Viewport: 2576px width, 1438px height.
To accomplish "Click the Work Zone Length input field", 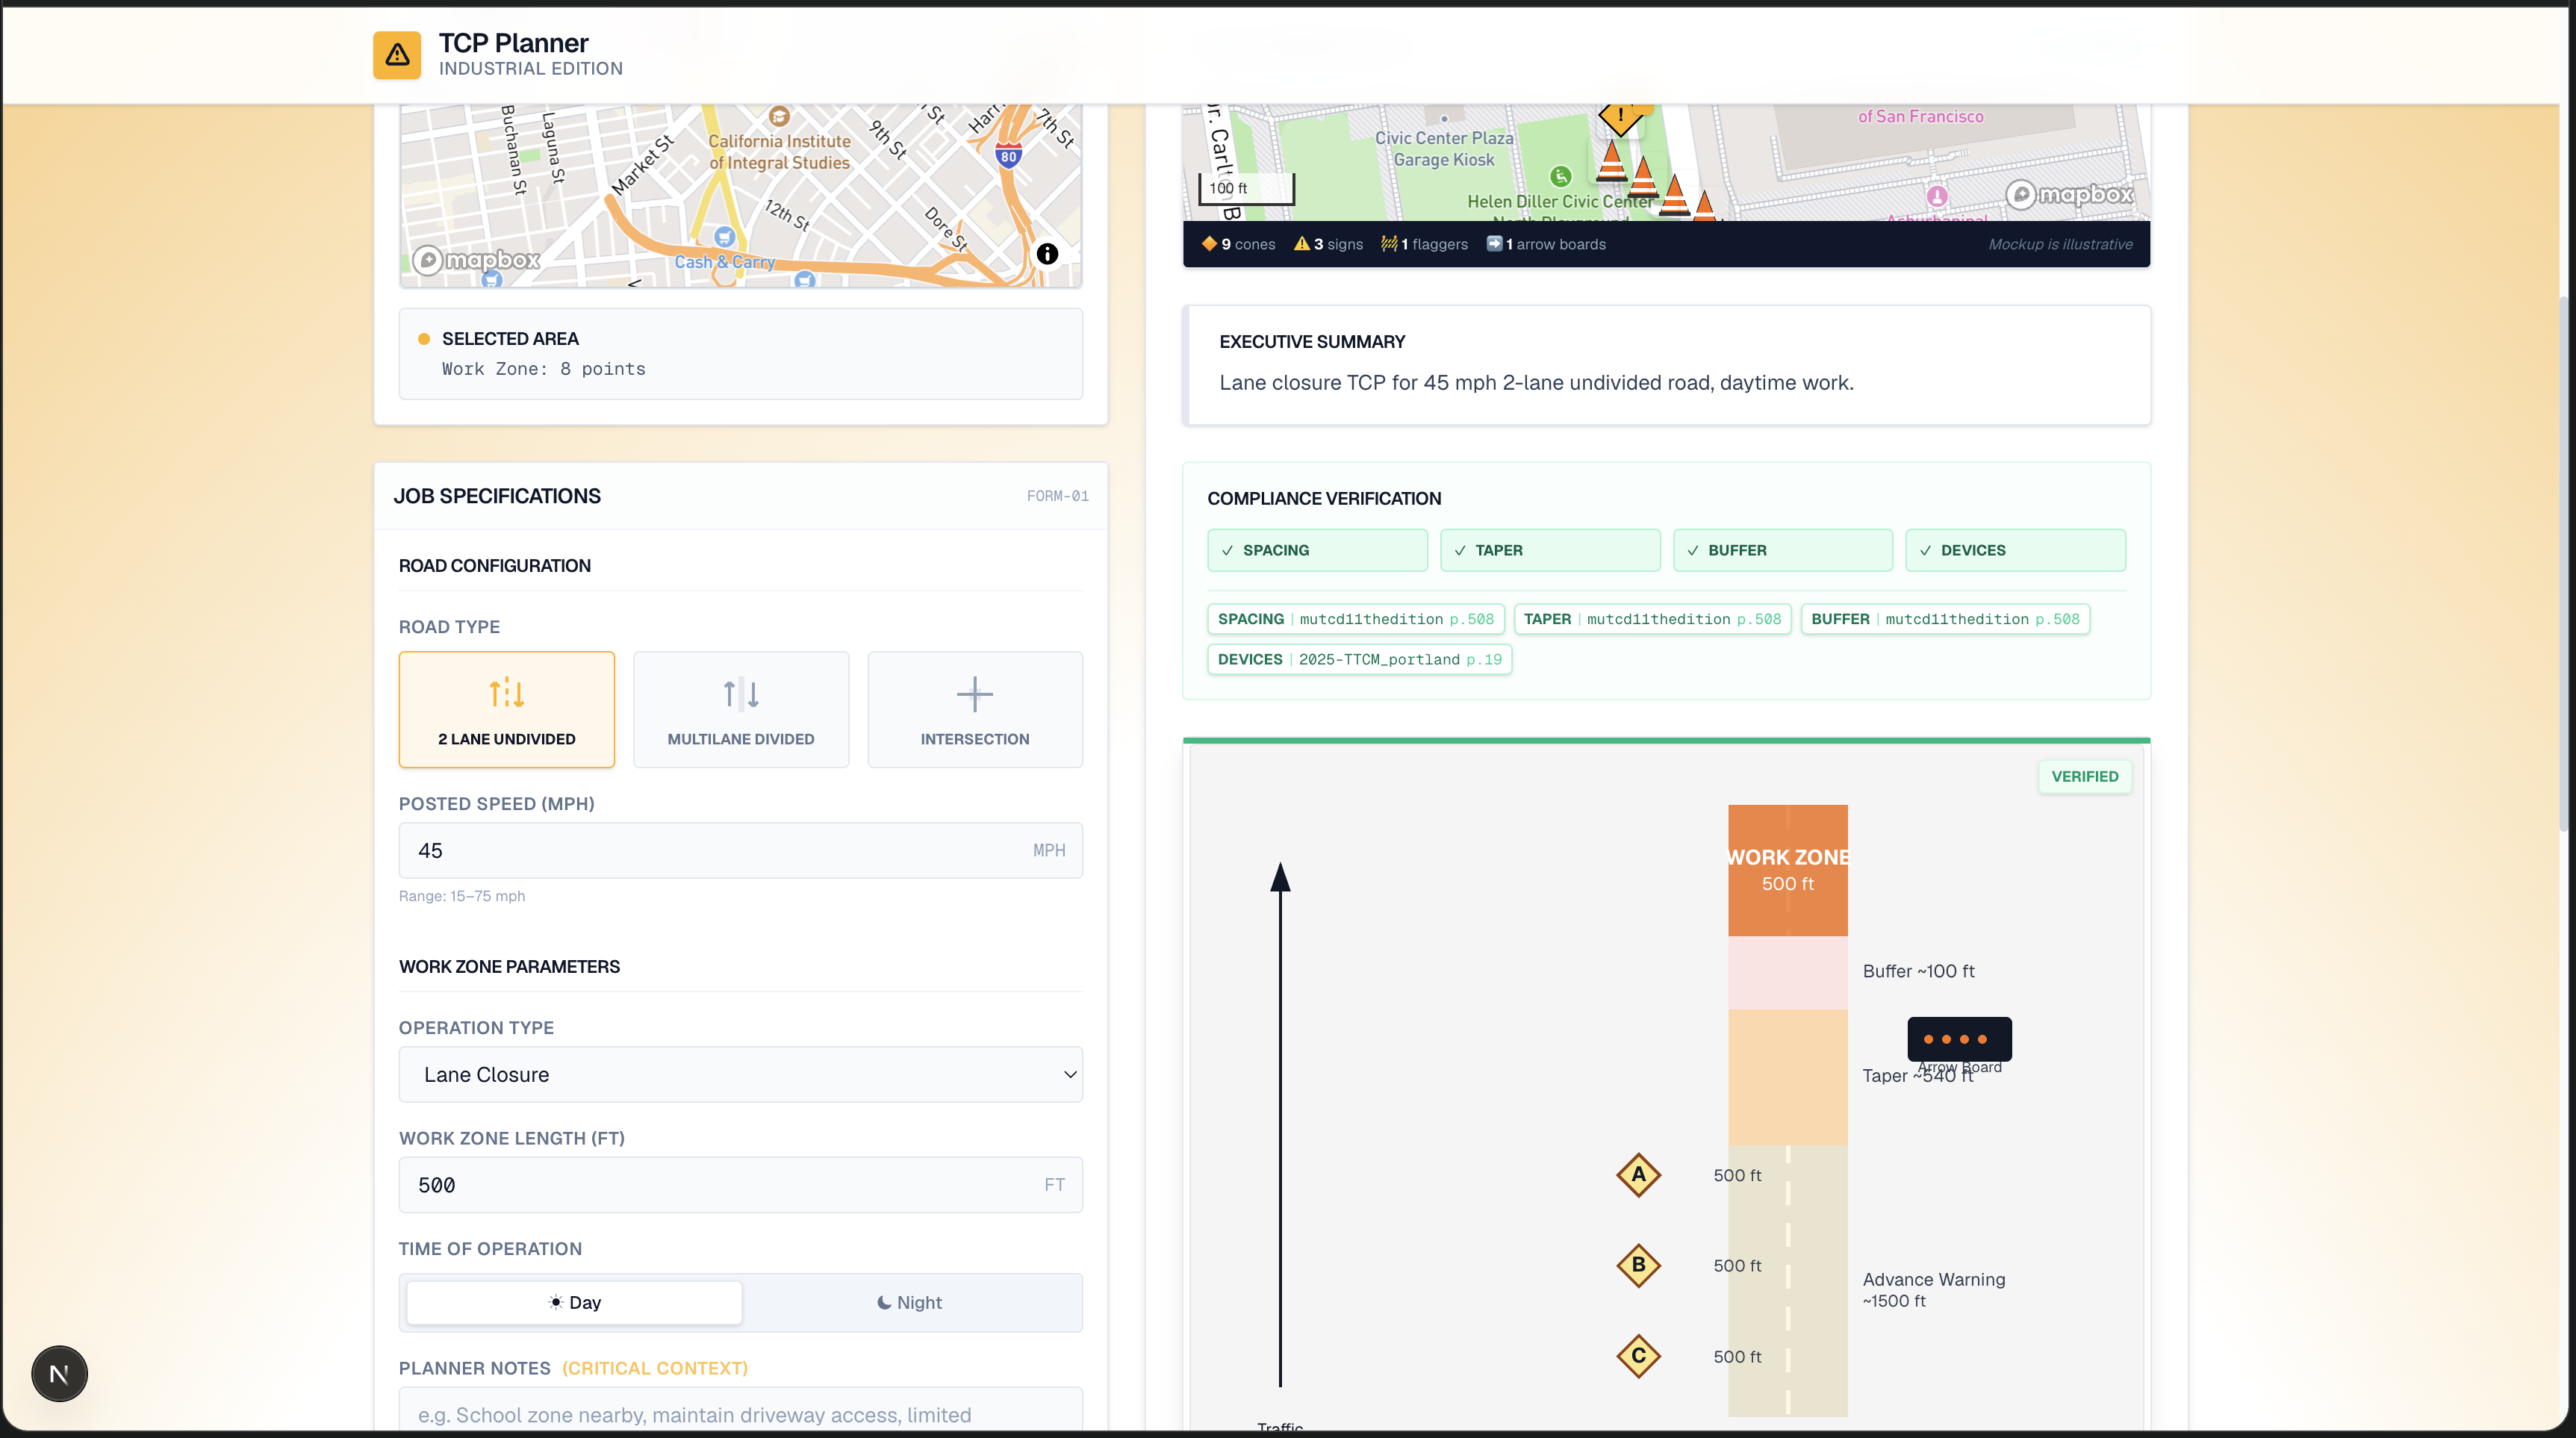I will pyautogui.click(x=740, y=1184).
